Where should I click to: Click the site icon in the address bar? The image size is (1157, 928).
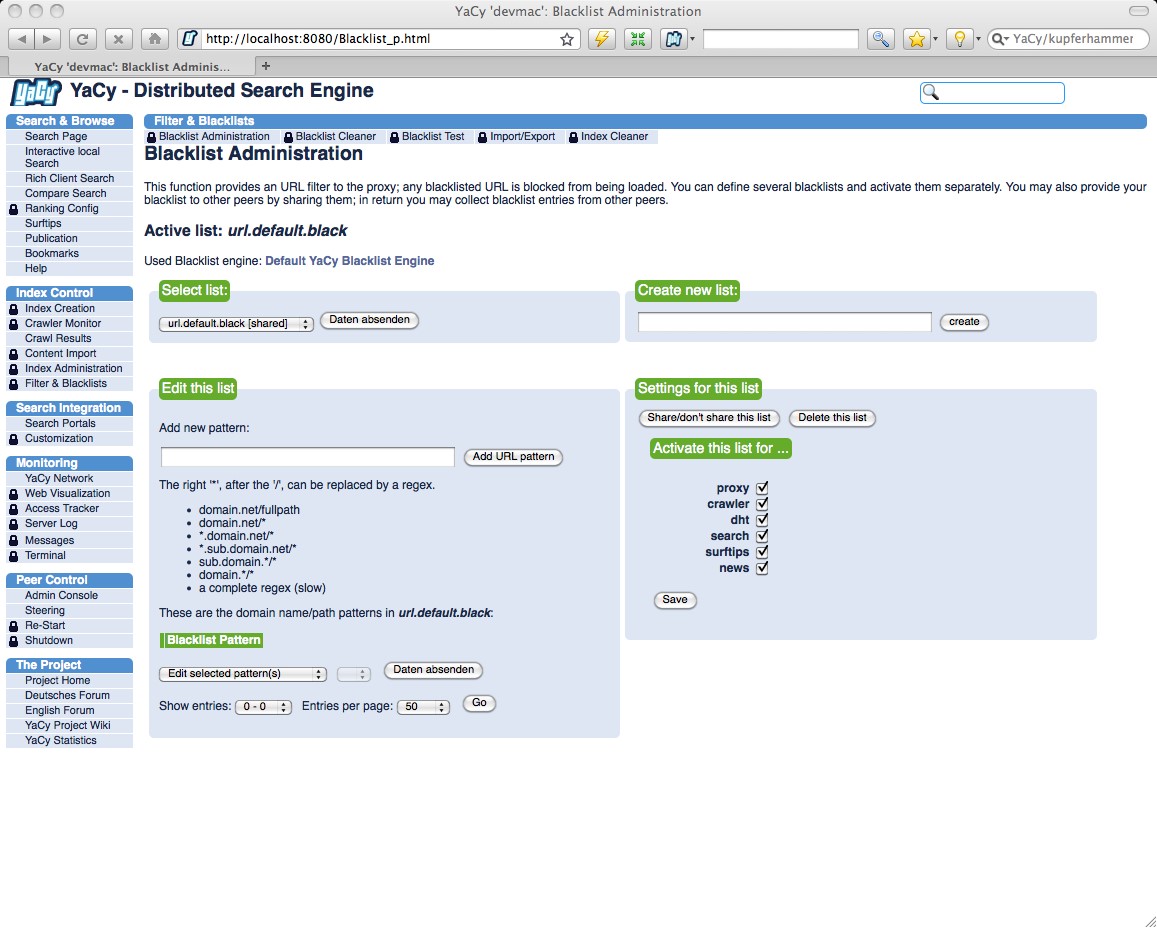(x=190, y=39)
